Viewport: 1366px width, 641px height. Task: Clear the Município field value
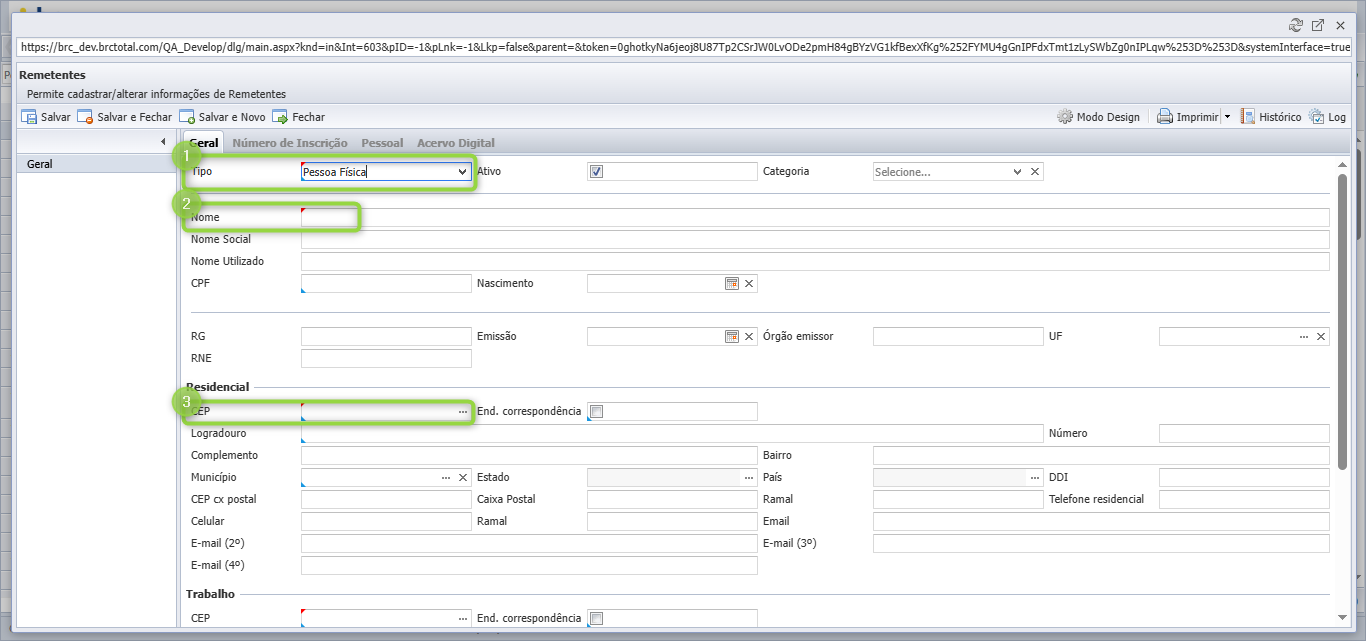click(x=463, y=478)
